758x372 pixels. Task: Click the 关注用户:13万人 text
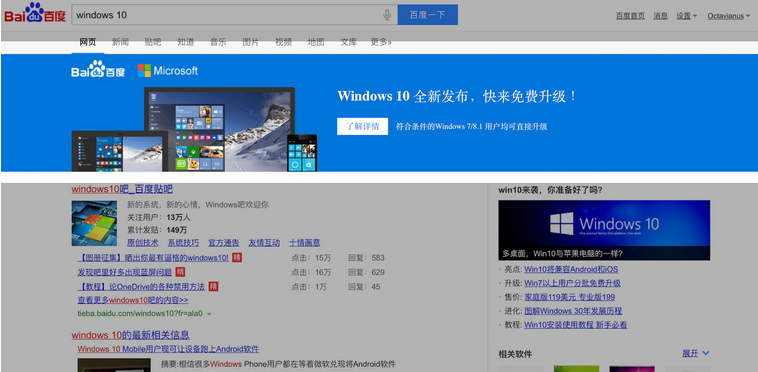(x=159, y=217)
